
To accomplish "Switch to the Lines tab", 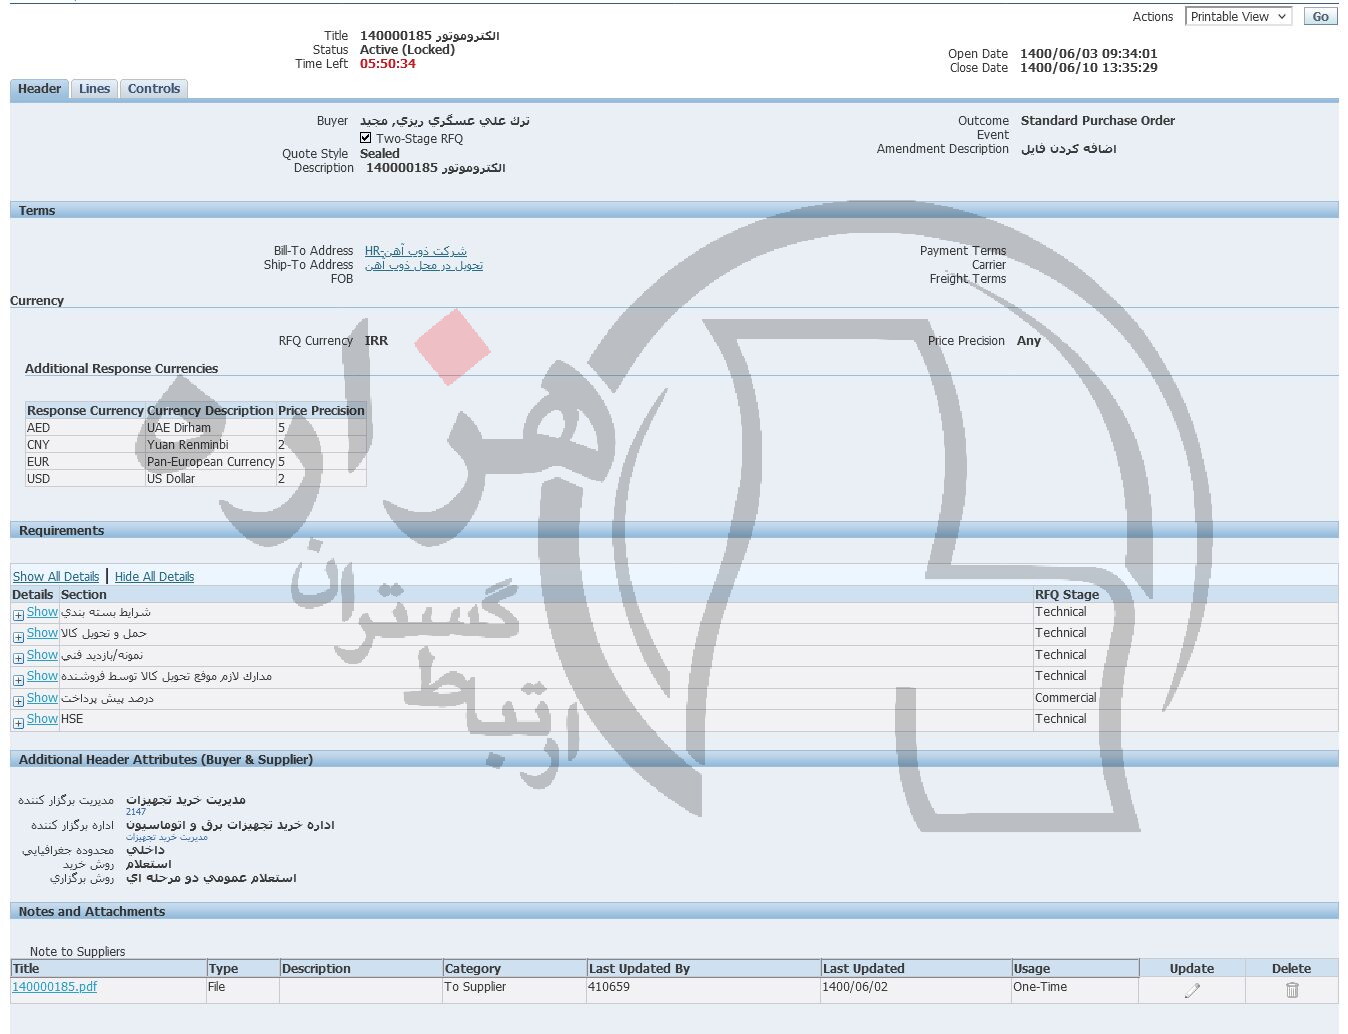I will click(94, 89).
